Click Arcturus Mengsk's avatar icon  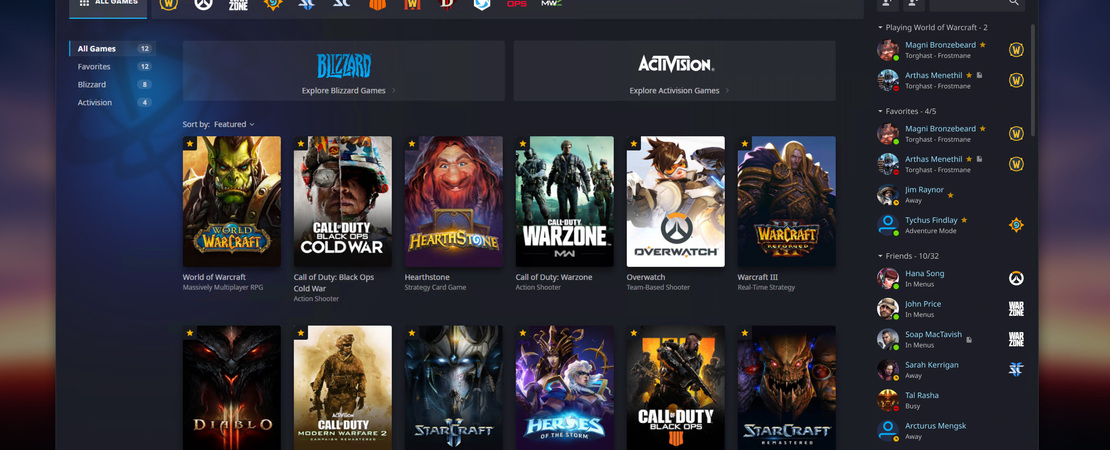point(888,430)
